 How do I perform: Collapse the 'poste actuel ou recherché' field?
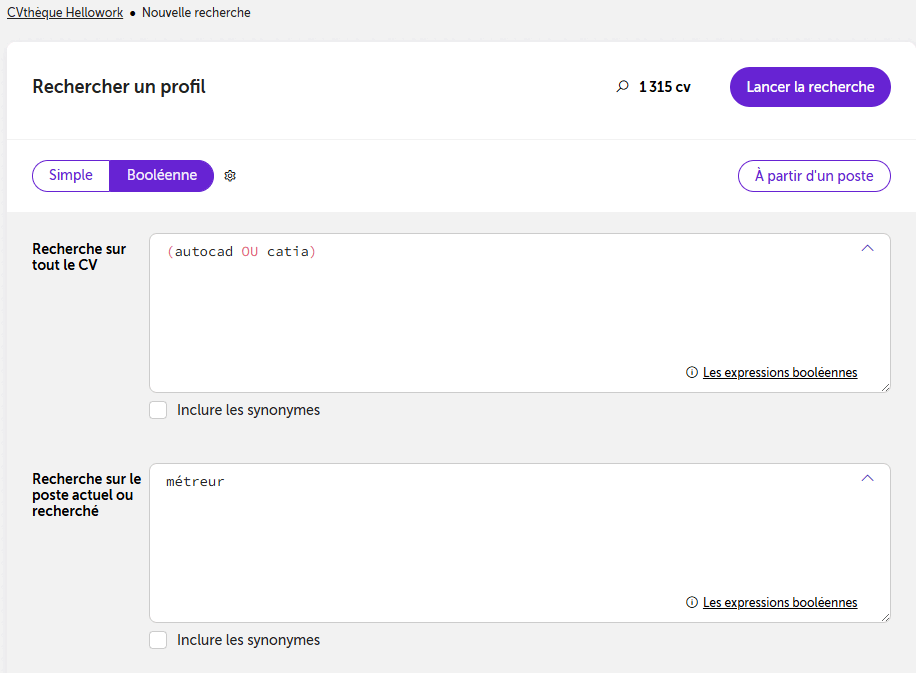pyautogui.click(x=868, y=478)
